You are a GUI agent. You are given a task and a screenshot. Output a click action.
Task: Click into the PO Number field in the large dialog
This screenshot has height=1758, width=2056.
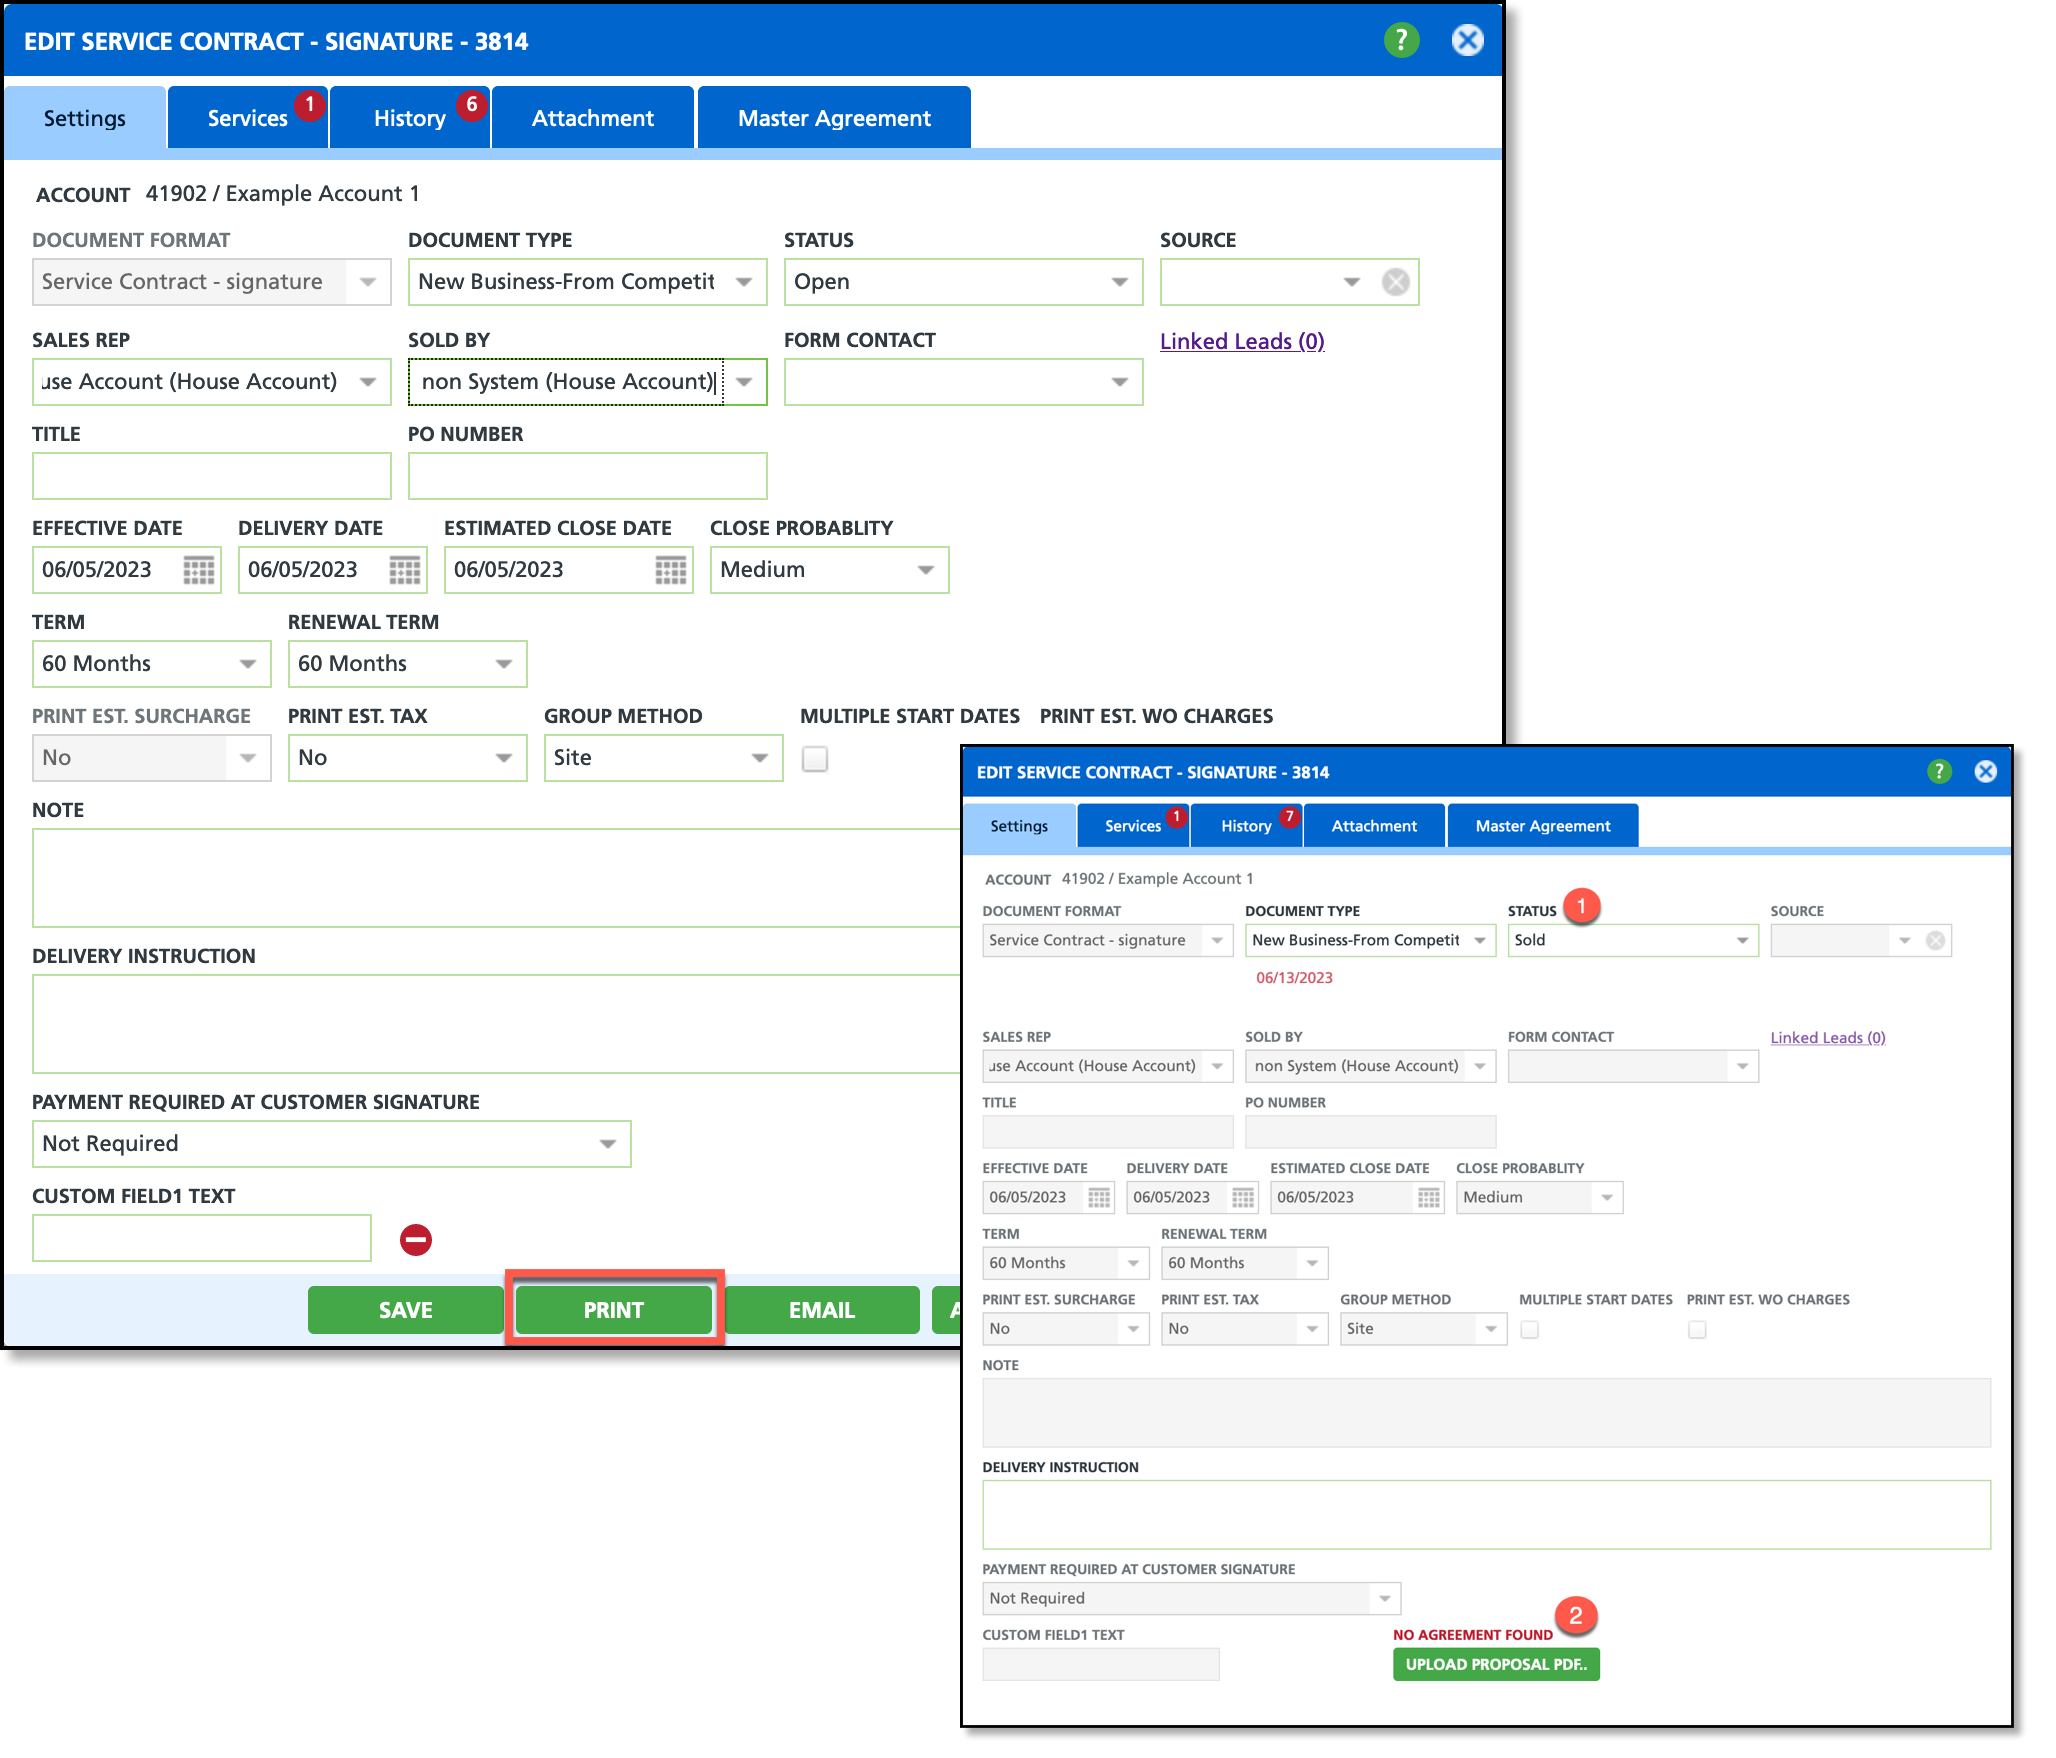point(587,476)
